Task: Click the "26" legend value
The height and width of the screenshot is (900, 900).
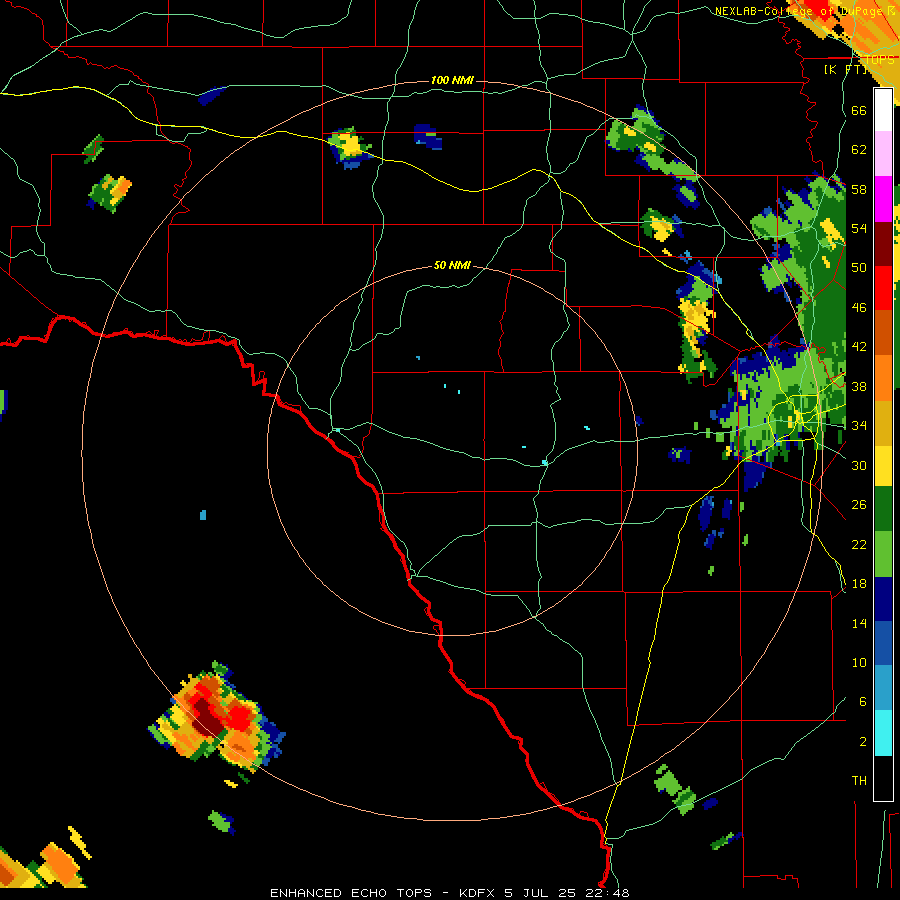Action: point(859,505)
